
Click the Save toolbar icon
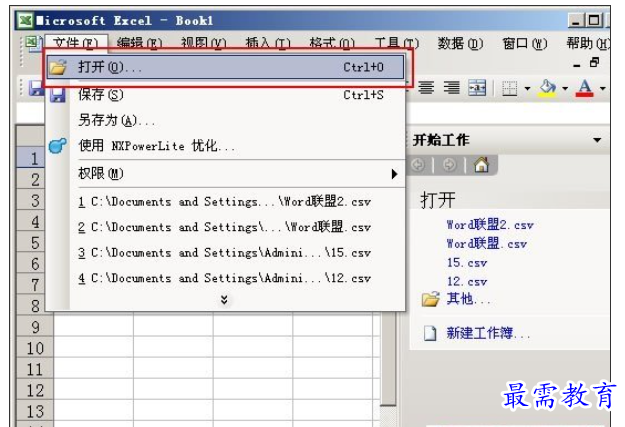(x=36, y=88)
